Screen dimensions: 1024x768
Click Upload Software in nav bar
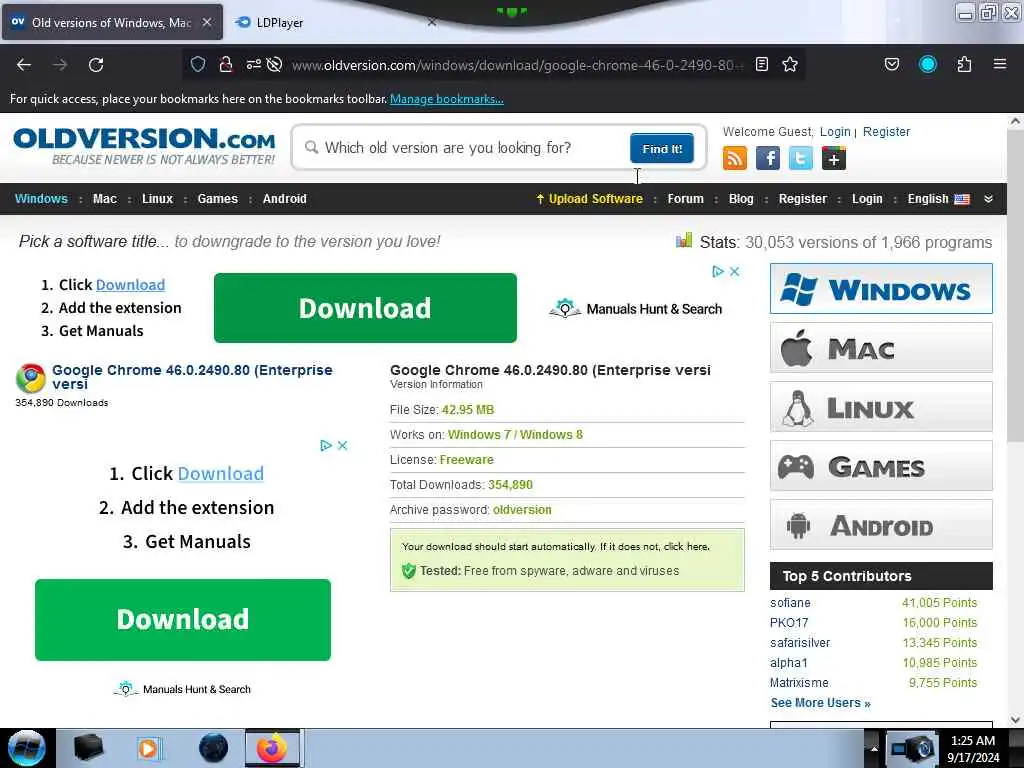(589, 199)
